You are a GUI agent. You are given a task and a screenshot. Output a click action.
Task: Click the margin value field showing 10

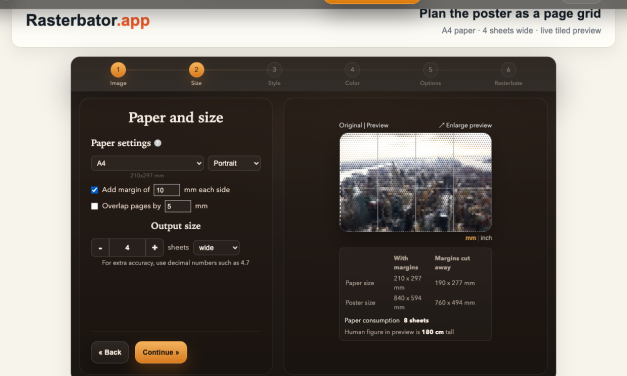(x=166, y=190)
